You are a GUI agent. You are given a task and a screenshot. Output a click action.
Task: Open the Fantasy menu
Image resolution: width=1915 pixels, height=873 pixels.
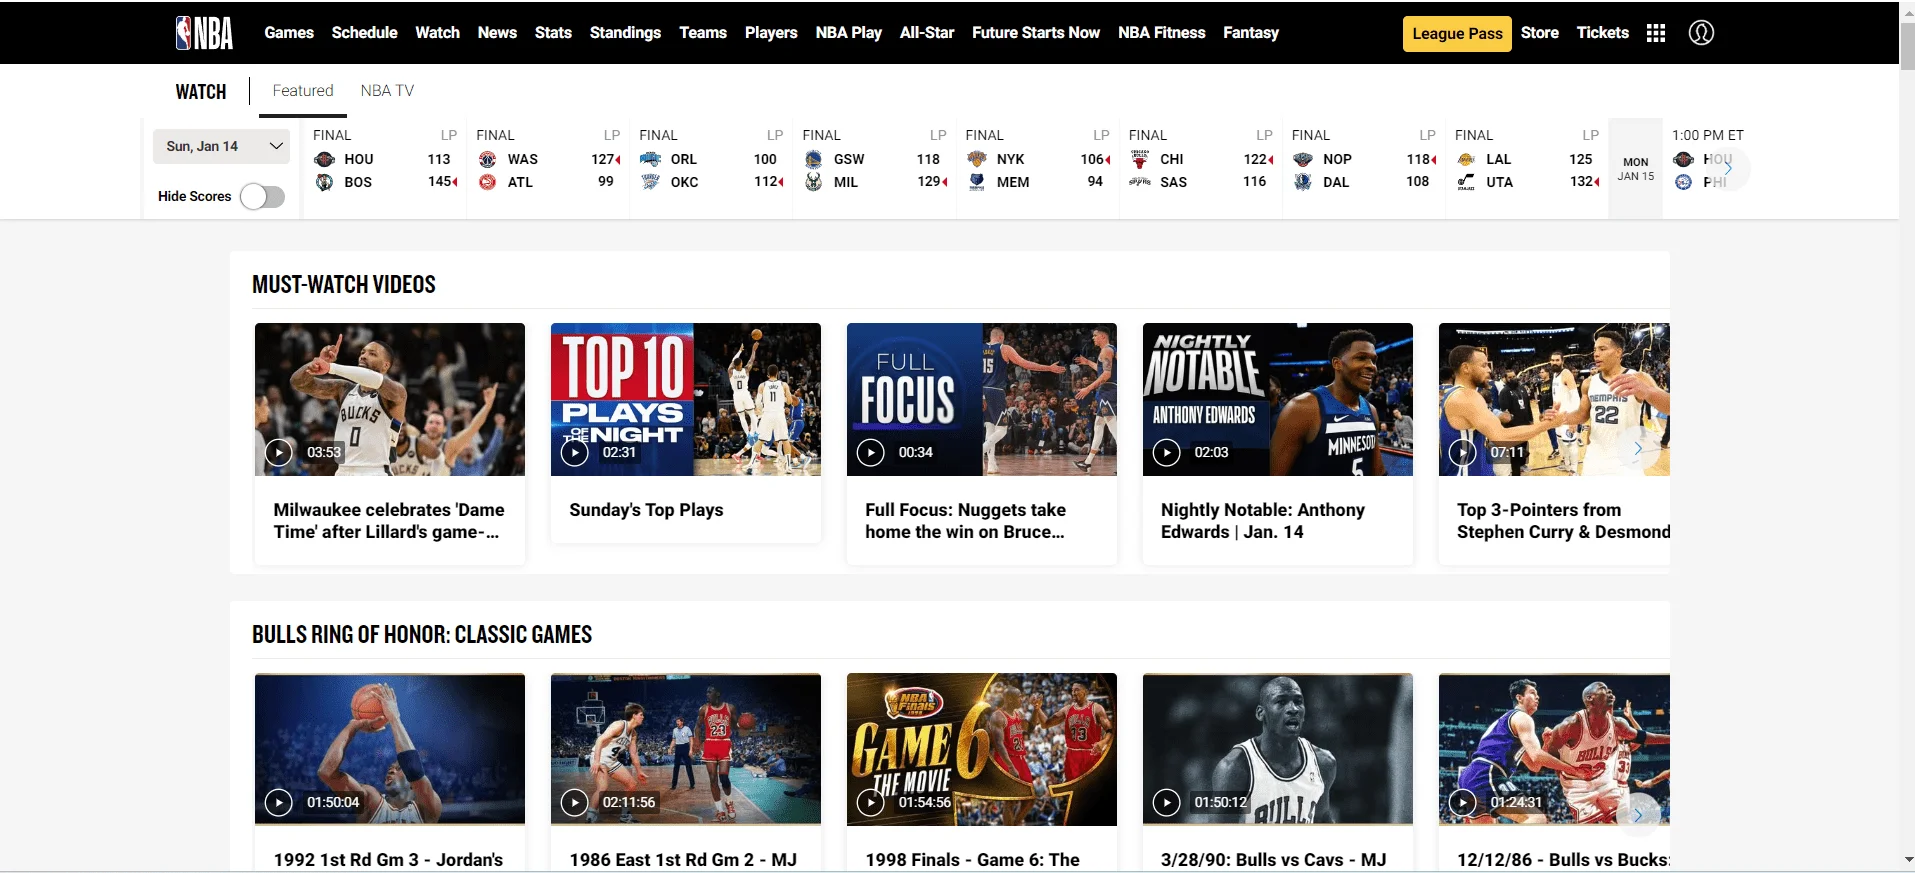click(x=1251, y=32)
